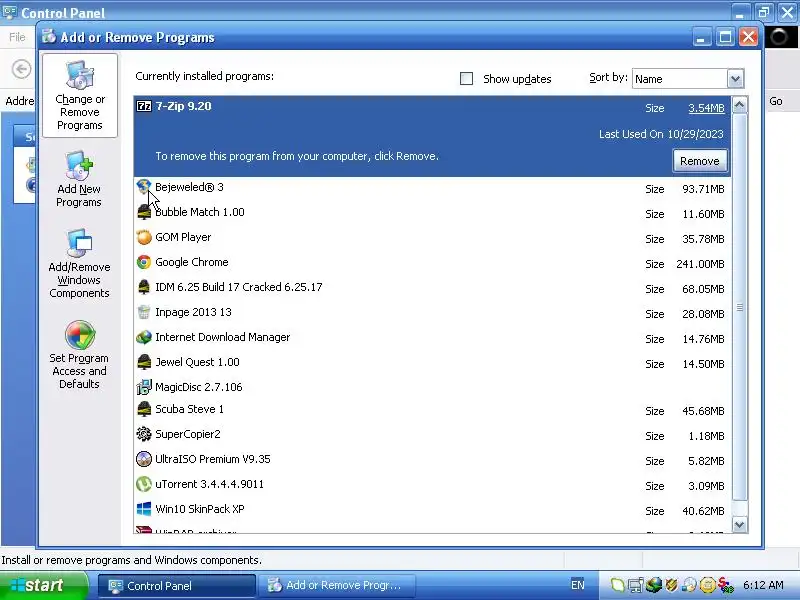The image size is (800, 600).
Task: Click the Internet Download Manager icon
Action: [144, 337]
